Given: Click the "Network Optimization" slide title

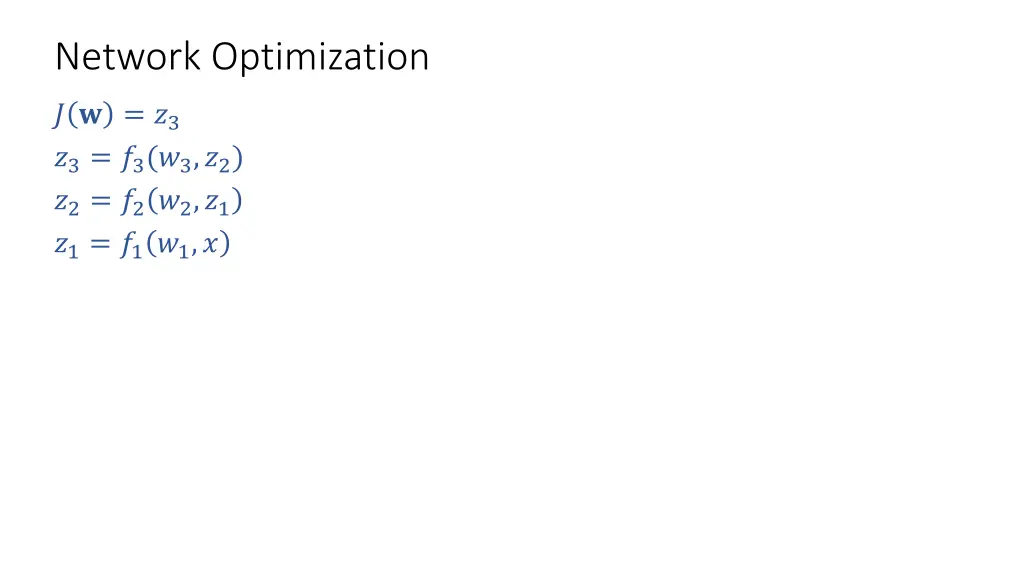Looking at the screenshot, I should pos(242,58).
